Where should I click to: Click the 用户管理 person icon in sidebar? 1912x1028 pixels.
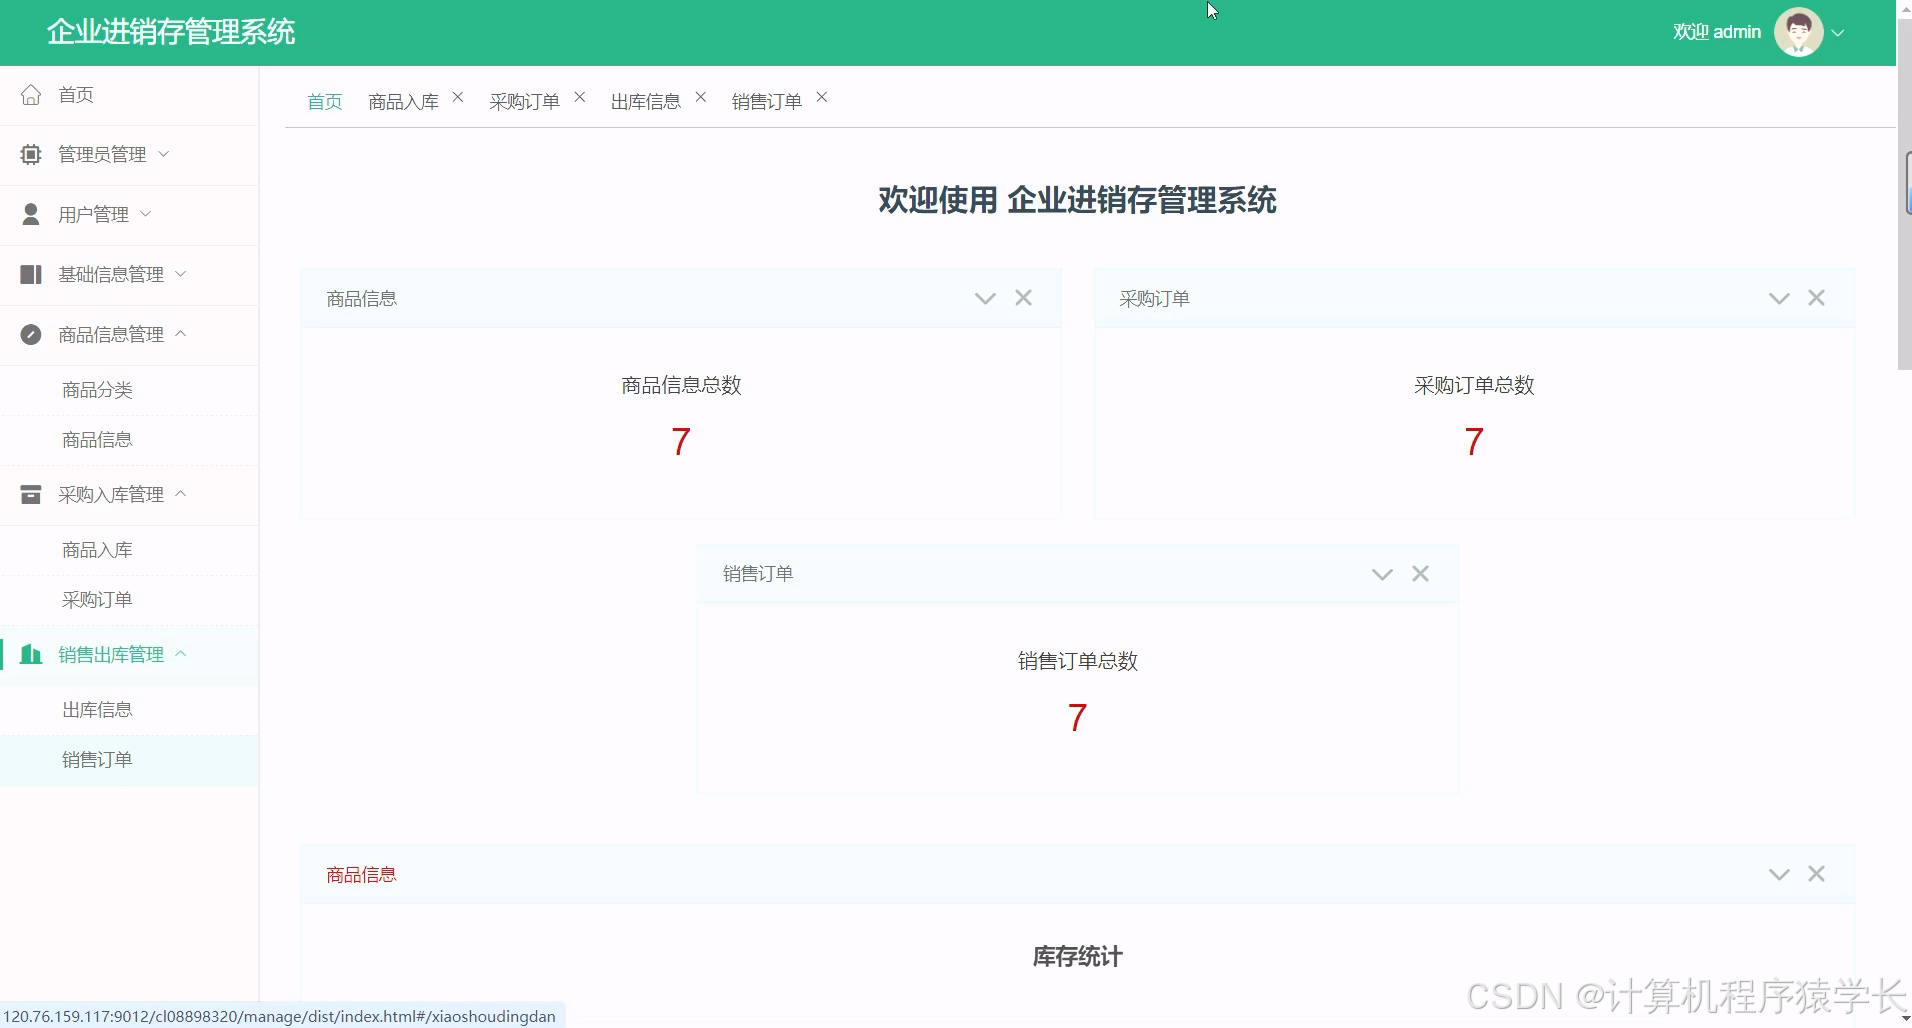click(x=30, y=214)
